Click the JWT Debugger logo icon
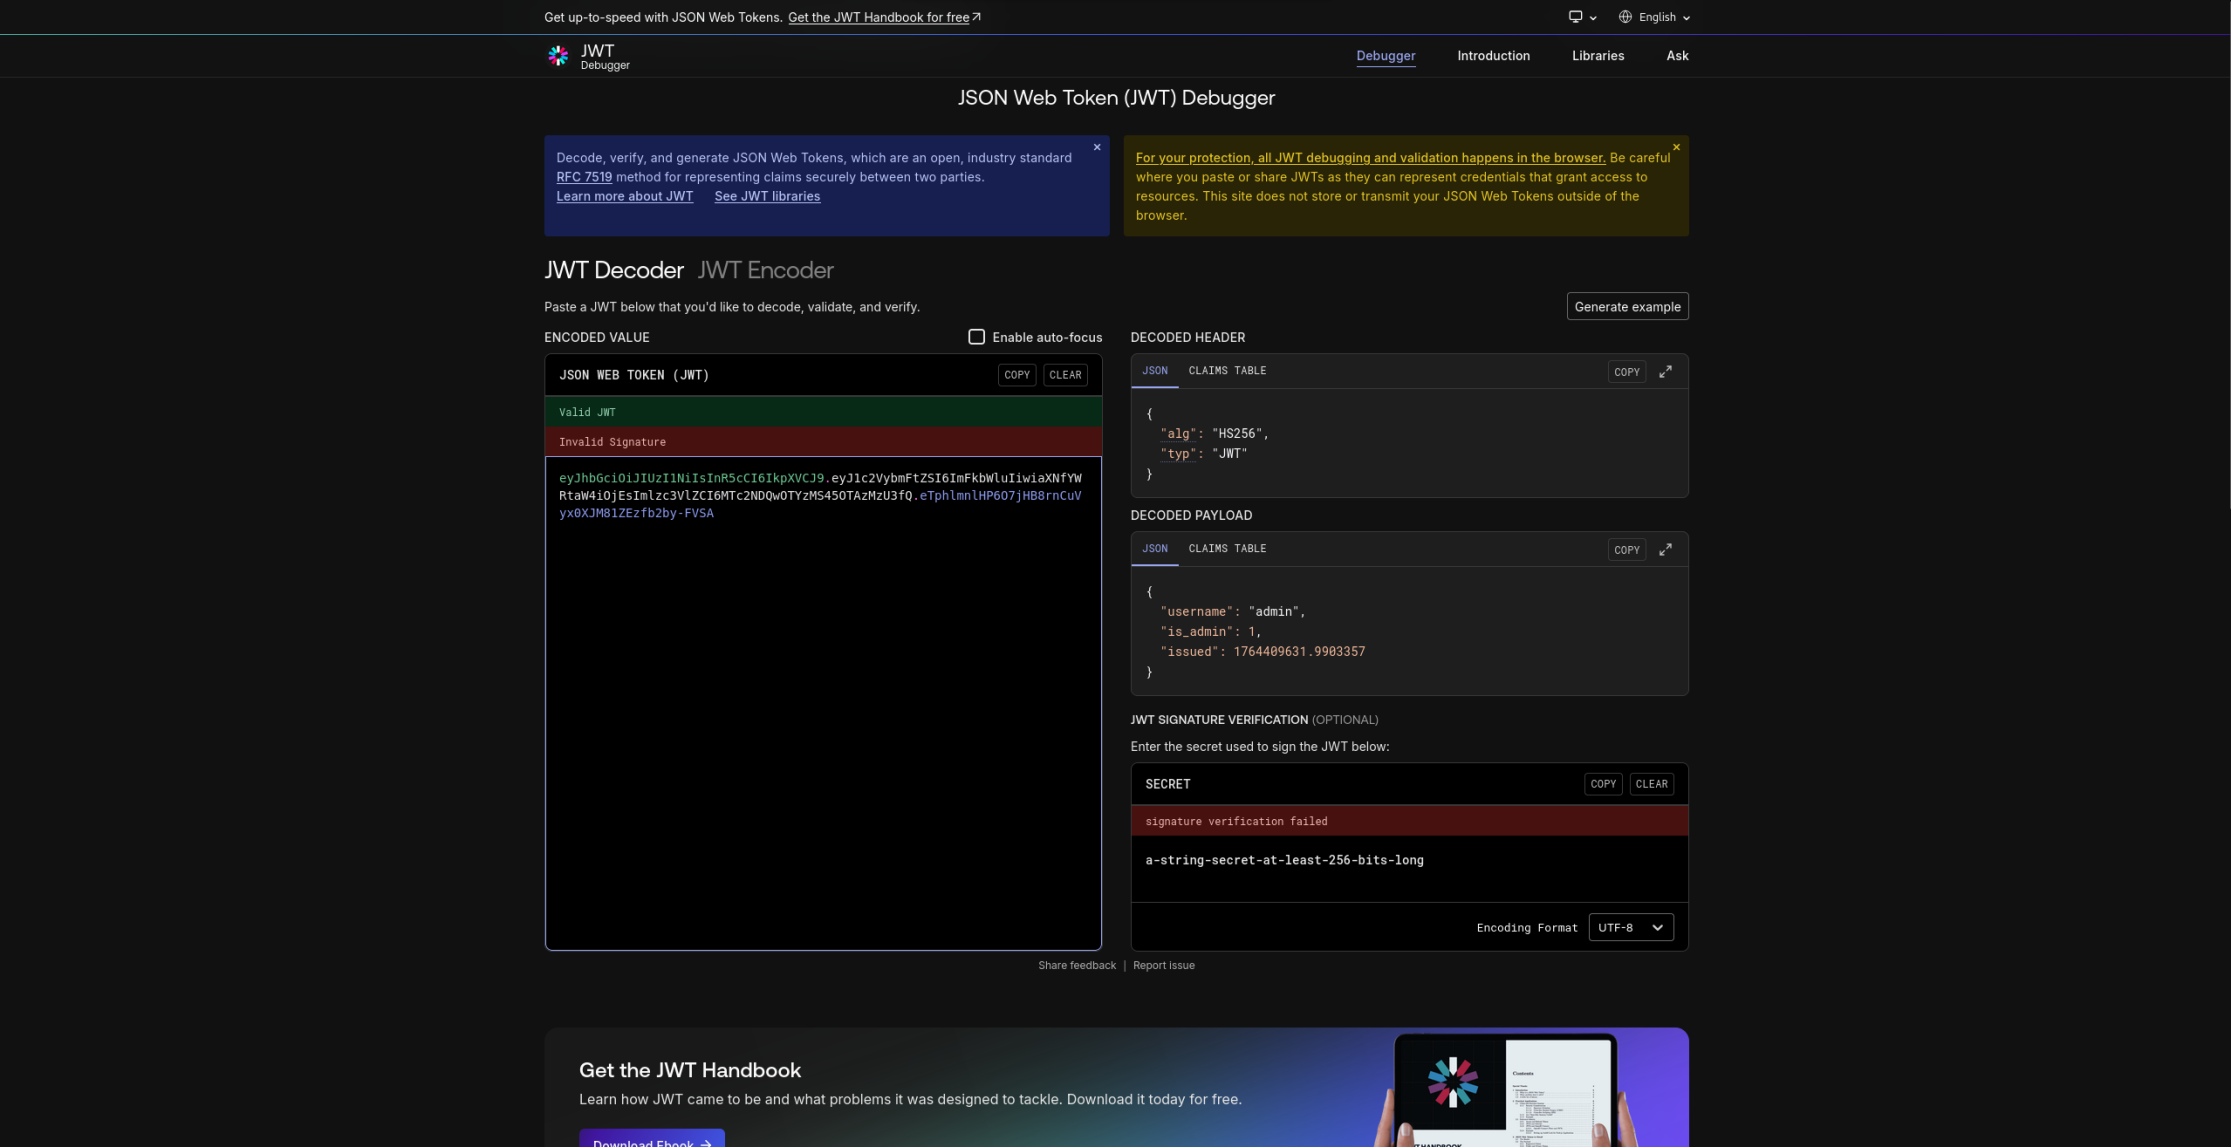 pos(558,56)
